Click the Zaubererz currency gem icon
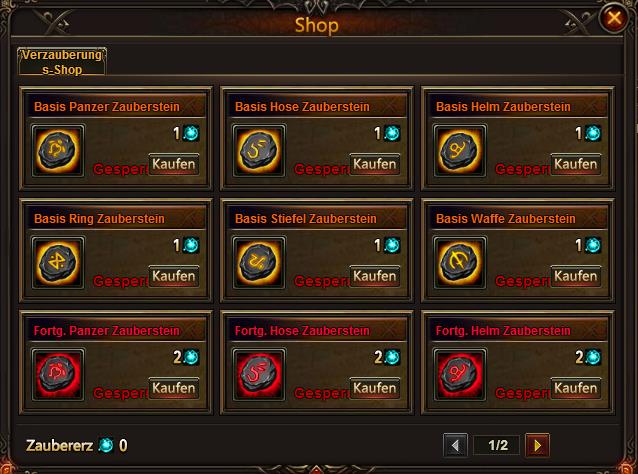 click(106, 446)
